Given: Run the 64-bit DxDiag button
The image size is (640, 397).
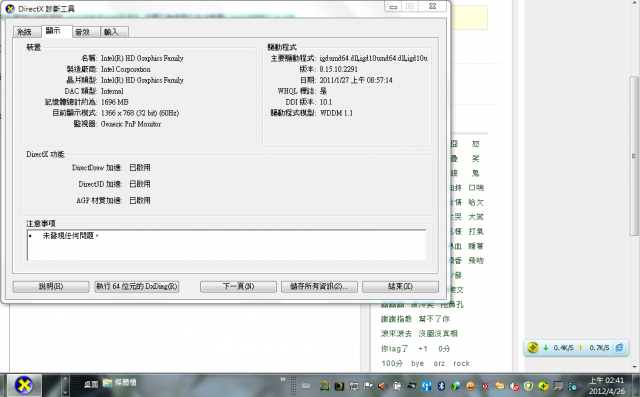Looking at the screenshot, I should point(137,286).
